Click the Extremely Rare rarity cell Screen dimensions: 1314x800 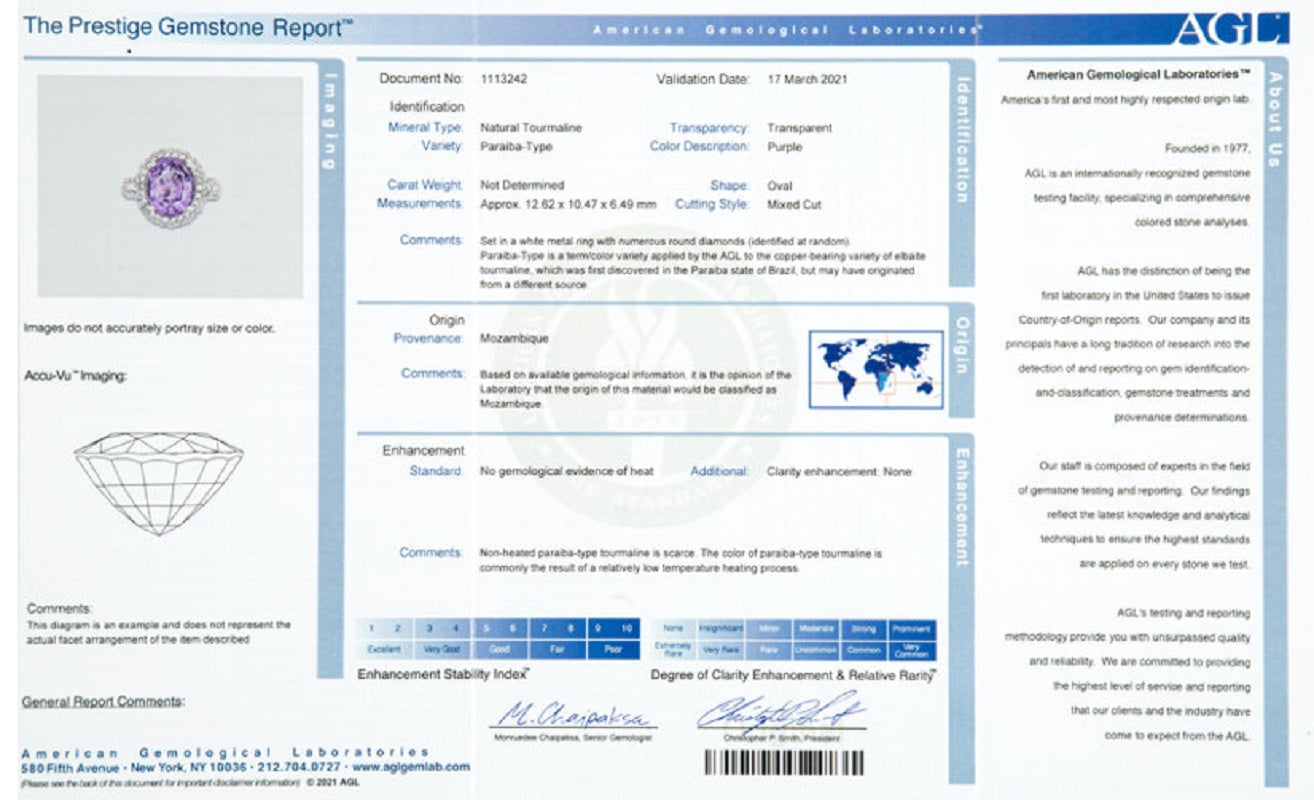coord(673,650)
